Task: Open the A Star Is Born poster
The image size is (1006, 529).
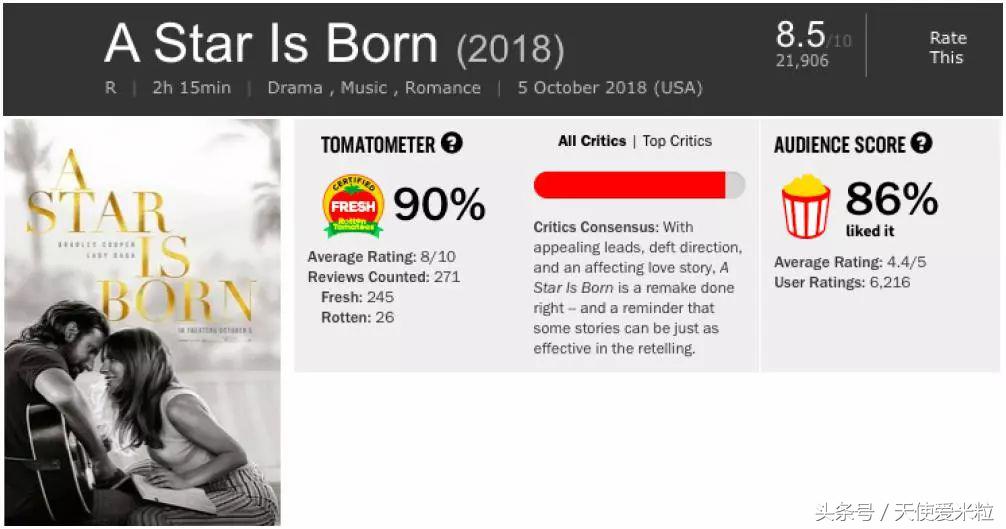Action: coord(143,322)
